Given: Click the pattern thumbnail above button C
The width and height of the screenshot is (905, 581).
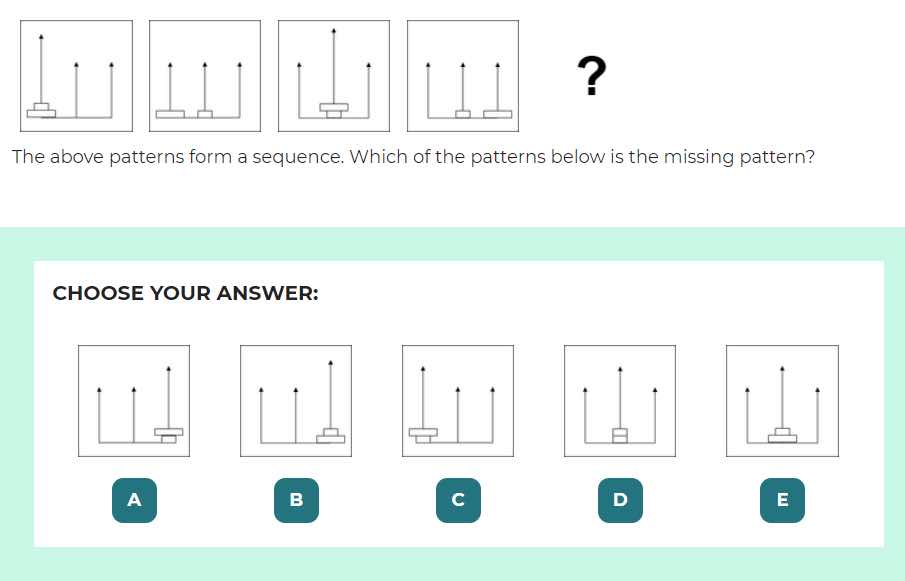Looking at the screenshot, I should point(457,399).
